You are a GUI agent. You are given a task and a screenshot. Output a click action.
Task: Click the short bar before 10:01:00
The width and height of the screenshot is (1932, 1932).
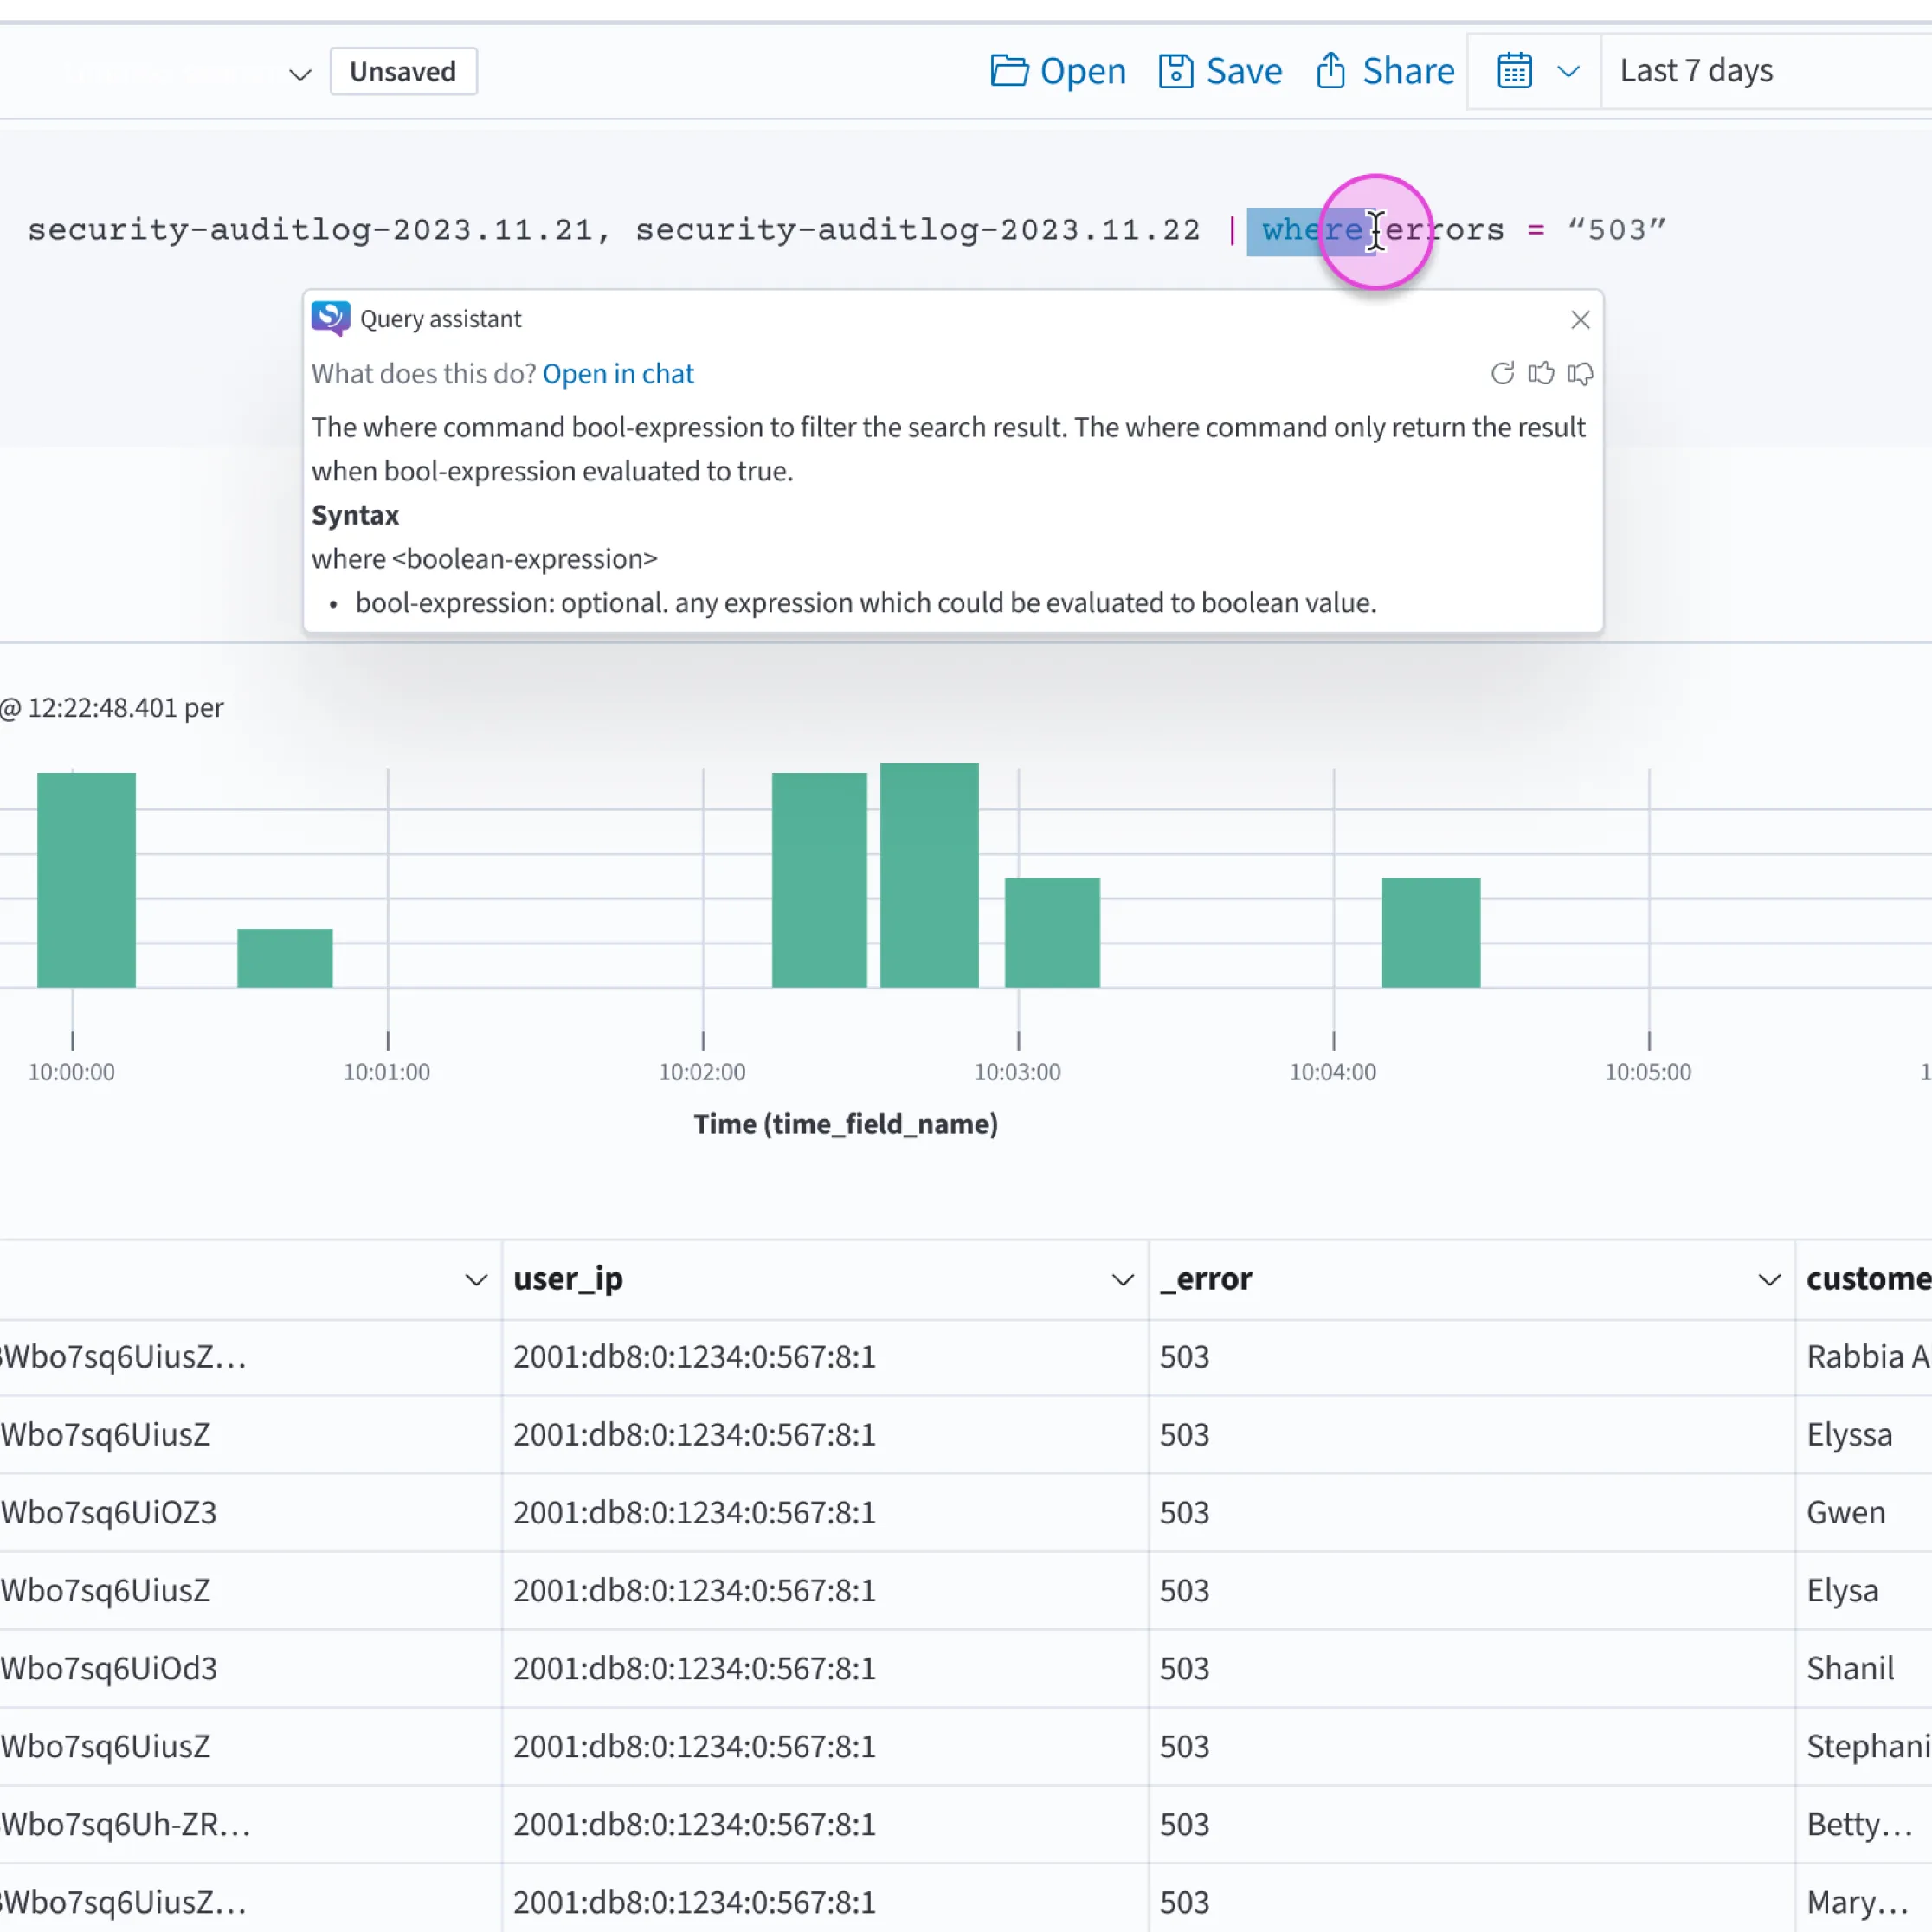coord(285,958)
